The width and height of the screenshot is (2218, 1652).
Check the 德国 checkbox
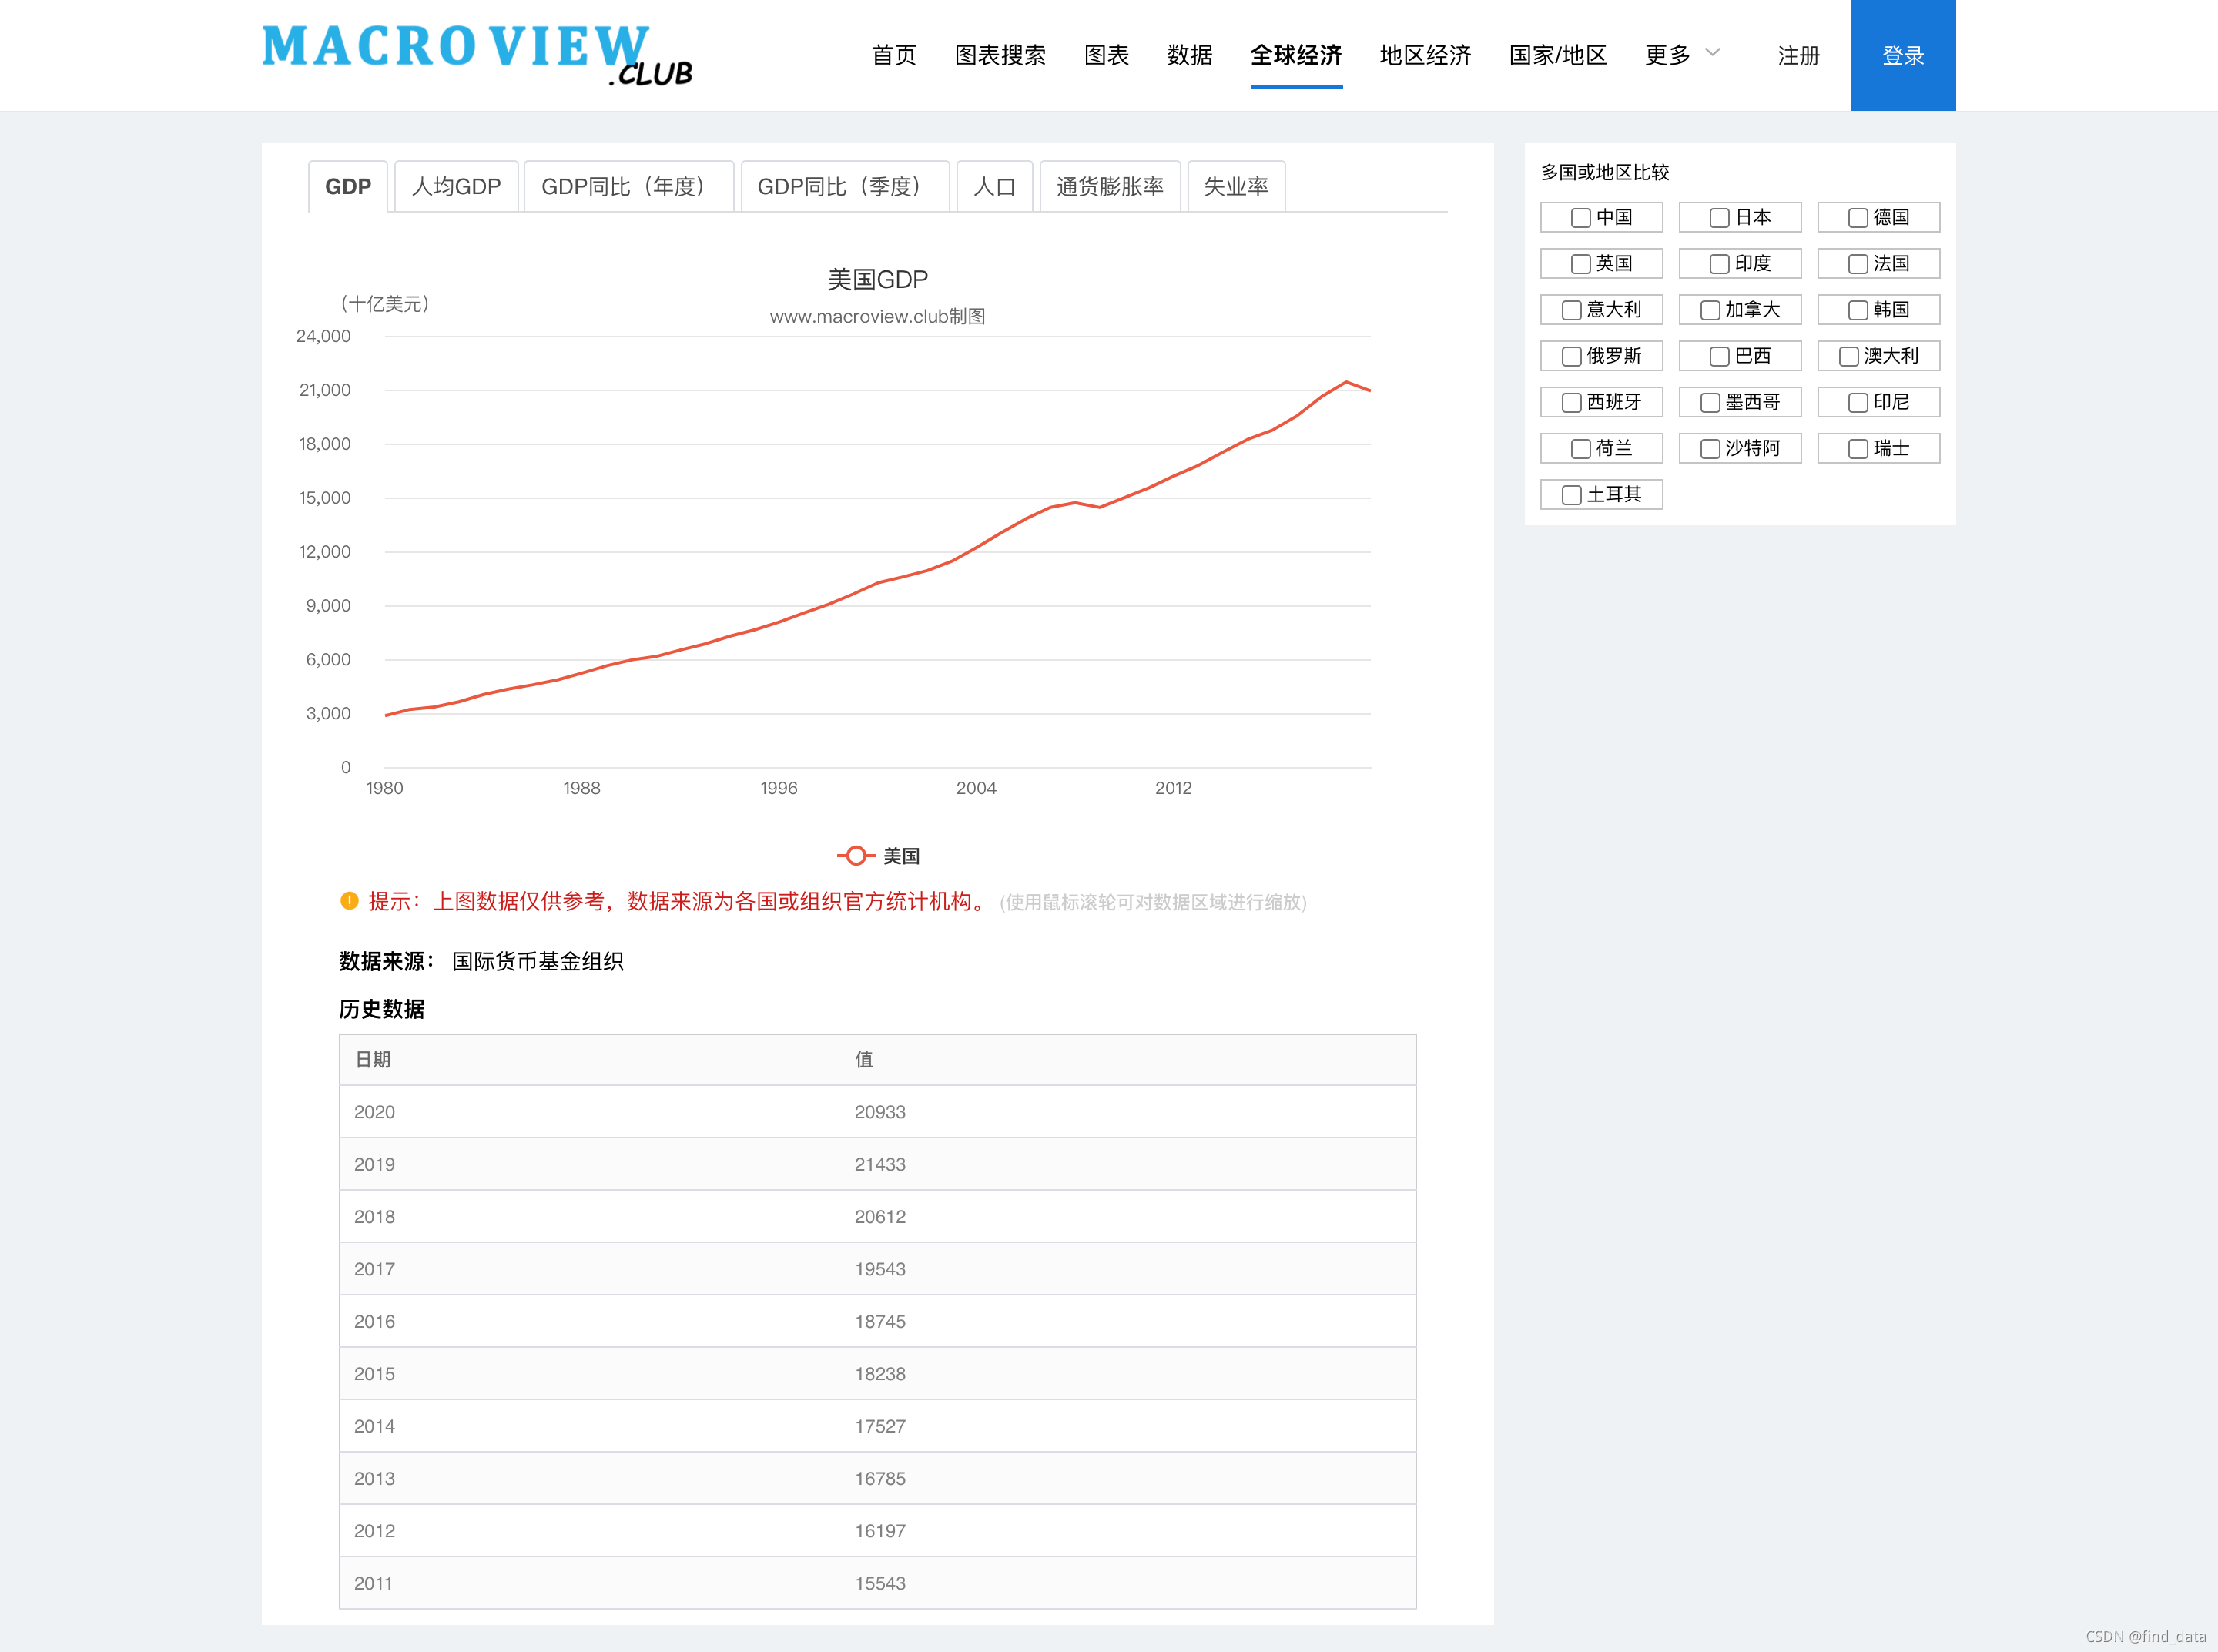tap(1858, 218)
